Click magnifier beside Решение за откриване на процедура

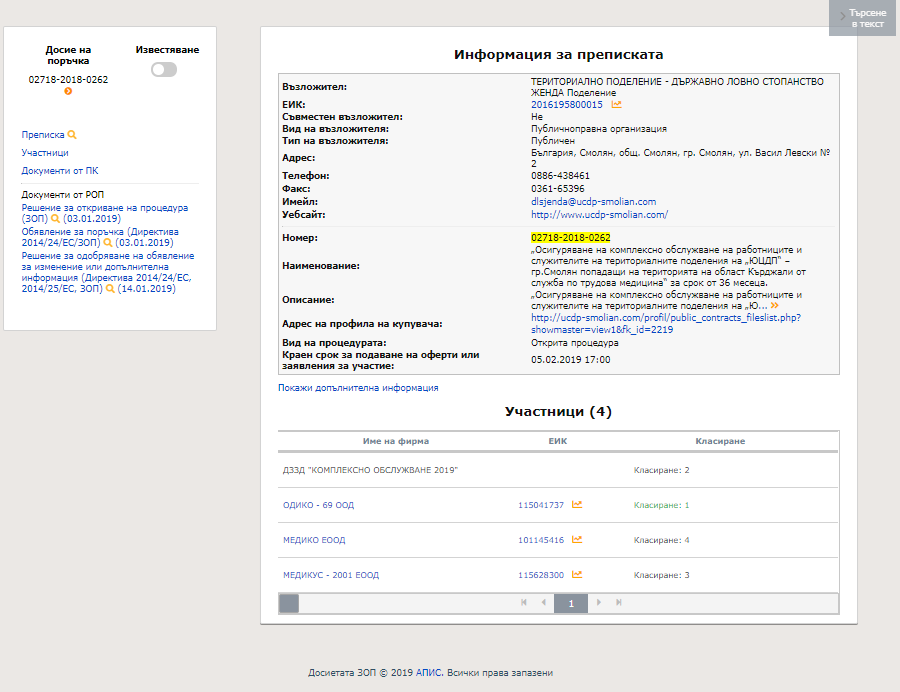56,218
